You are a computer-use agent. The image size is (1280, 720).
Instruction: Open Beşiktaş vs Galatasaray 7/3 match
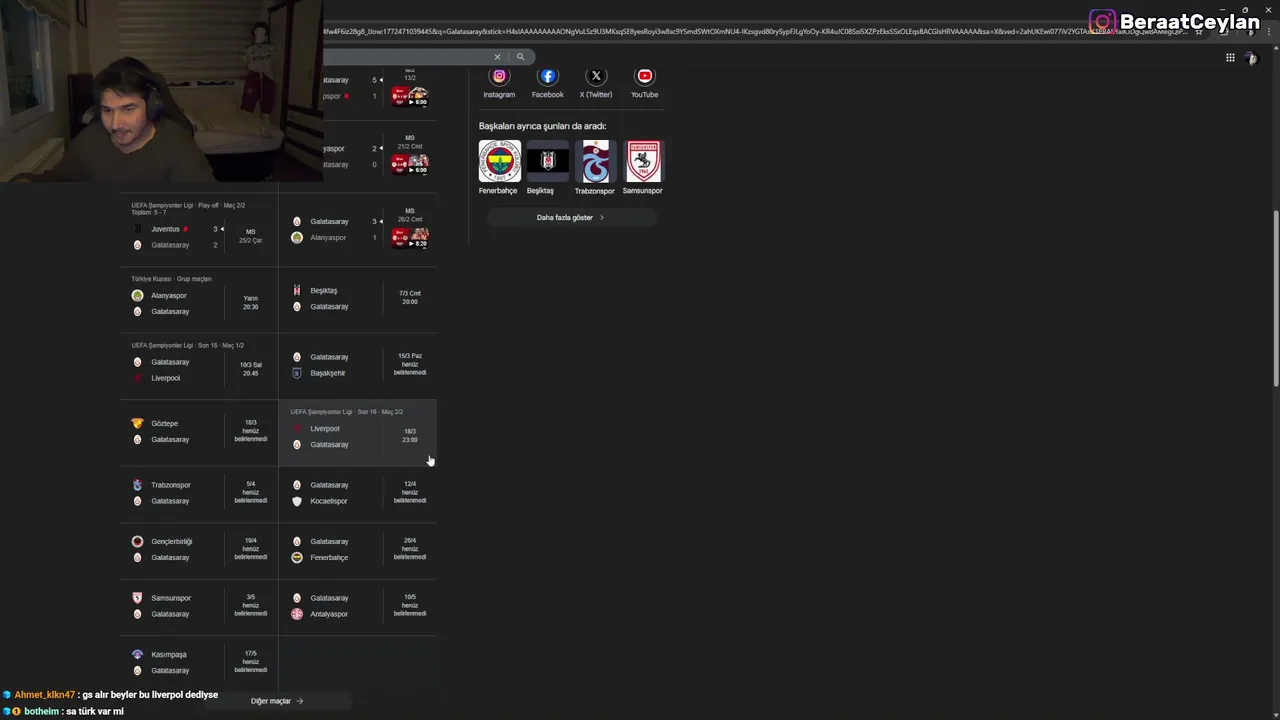click(358, 298)
